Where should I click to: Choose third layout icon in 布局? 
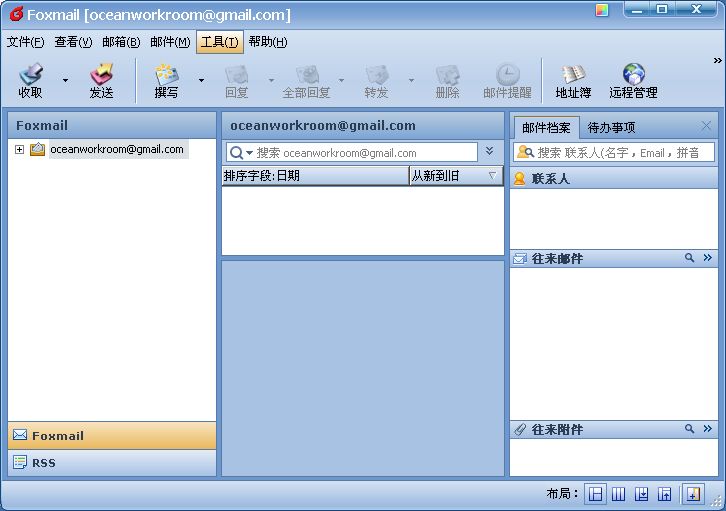pyautogui.click(x=641, y=494)
